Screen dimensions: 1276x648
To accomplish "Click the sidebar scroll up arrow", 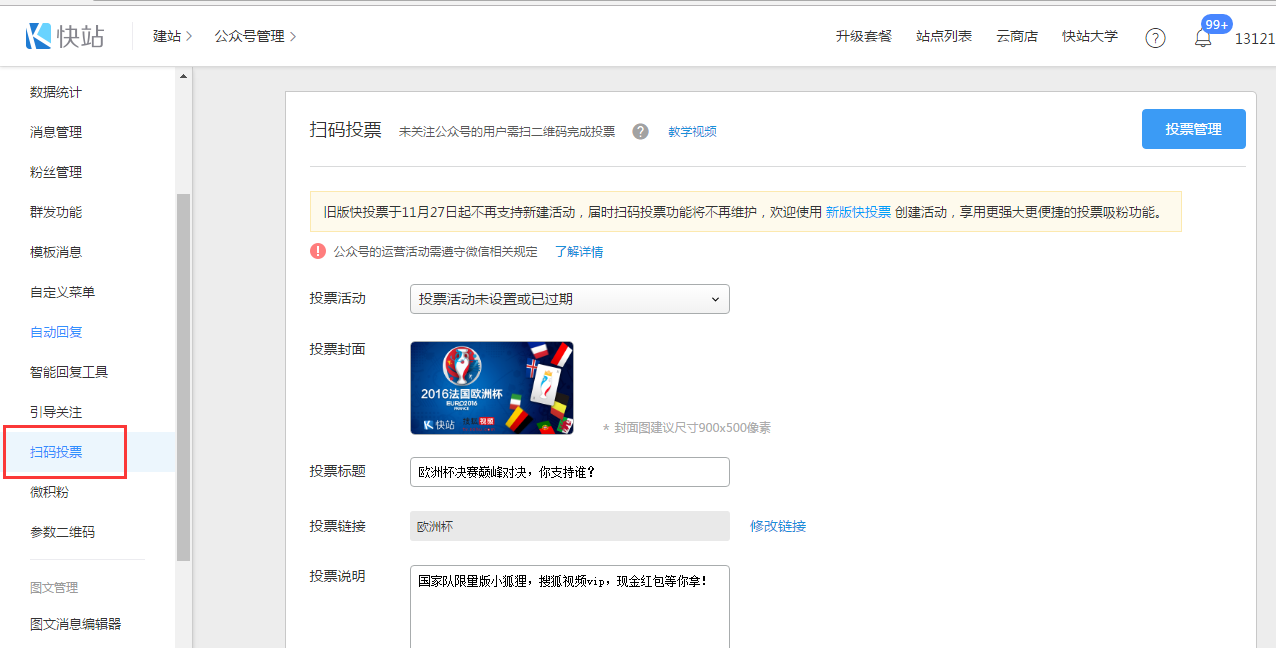I will point(183,77).
